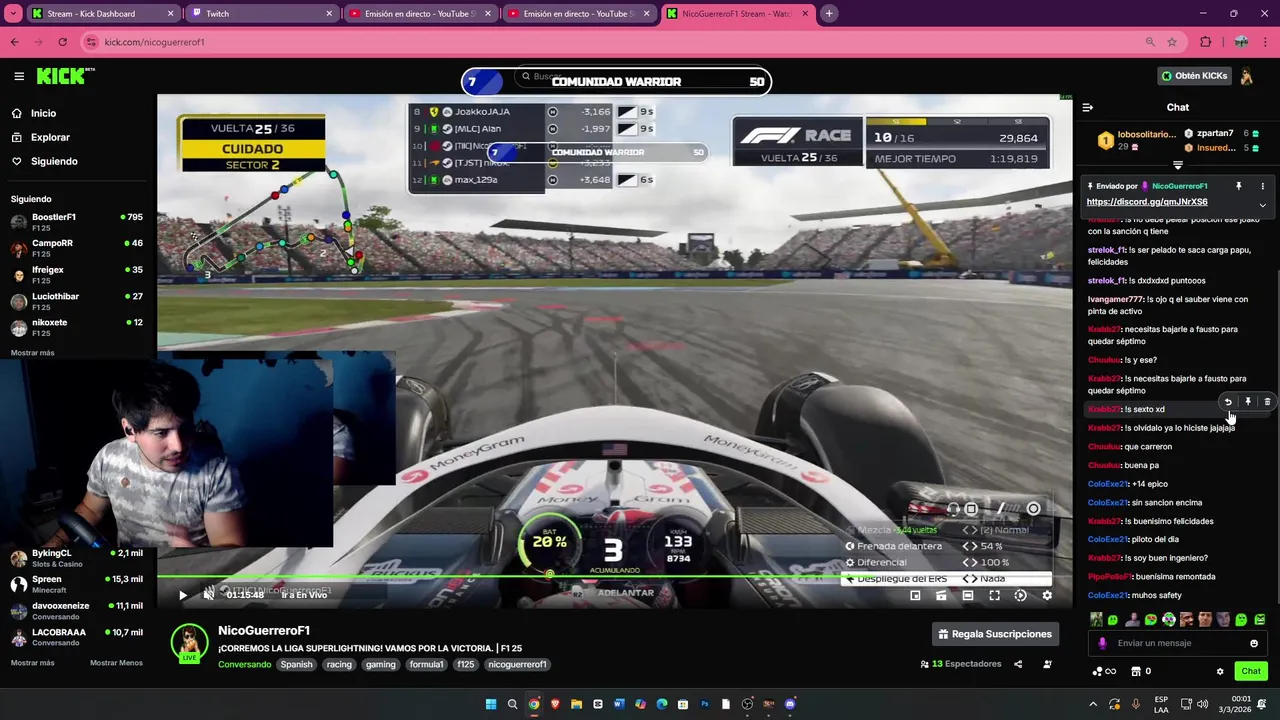1280x720 pixels.
Task: Open video quality settings gear
Action: coord(1047,595)
